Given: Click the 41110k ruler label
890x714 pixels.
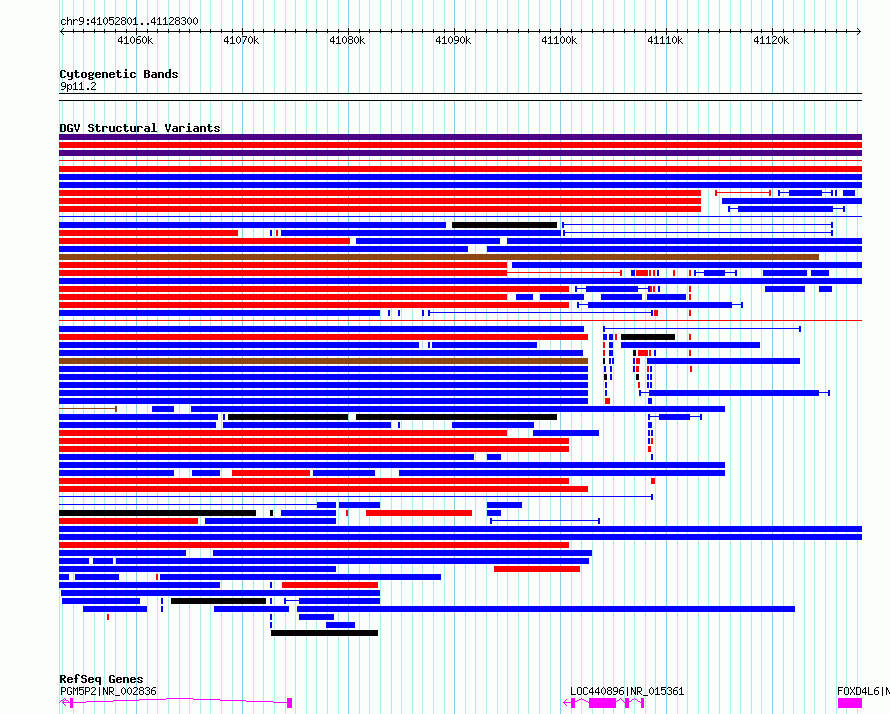Looking at the screenshot, I should [x=665, y=40].
